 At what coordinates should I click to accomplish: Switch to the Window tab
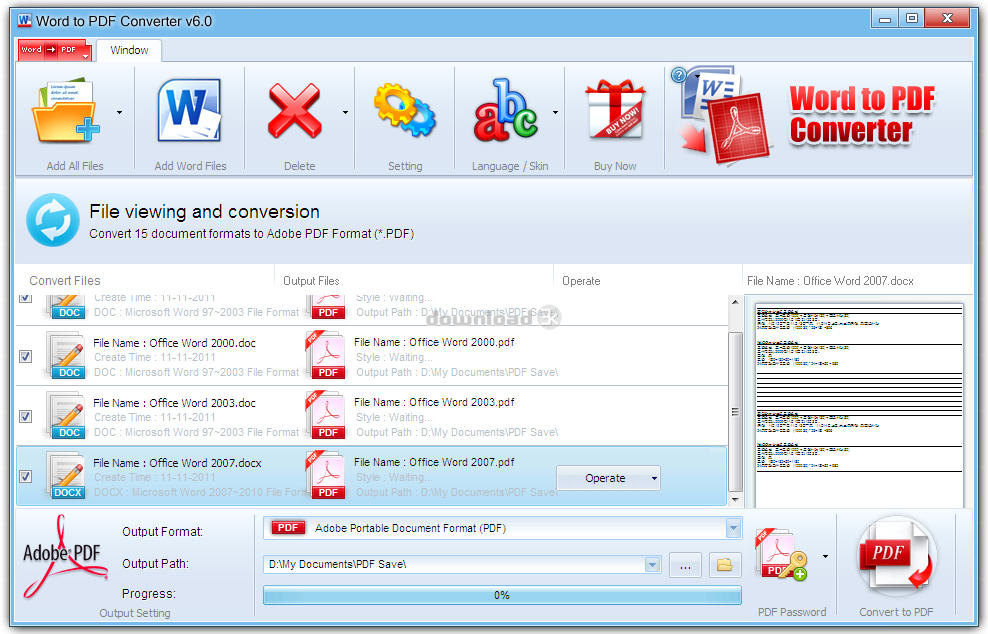[129, 50]
